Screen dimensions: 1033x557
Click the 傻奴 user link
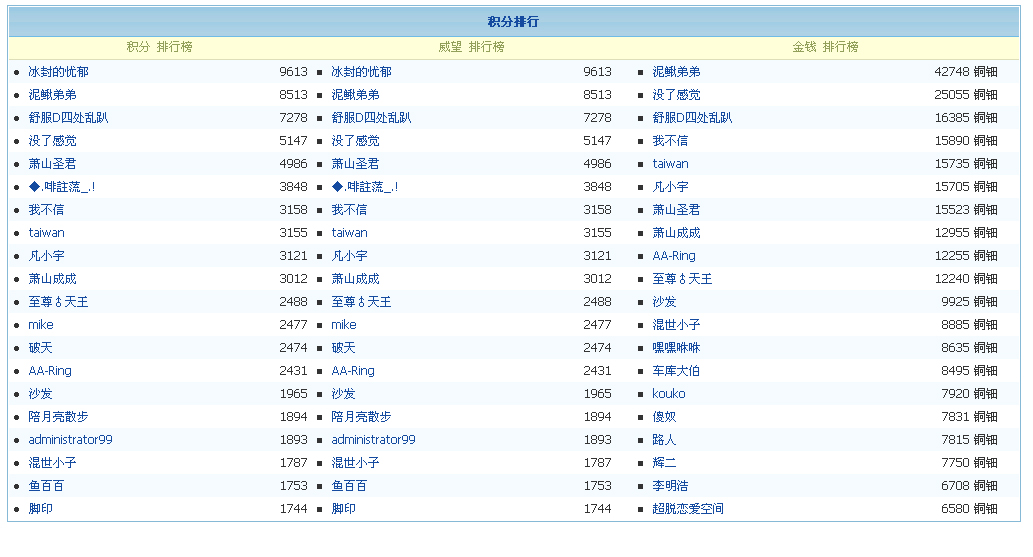(664, 417)
